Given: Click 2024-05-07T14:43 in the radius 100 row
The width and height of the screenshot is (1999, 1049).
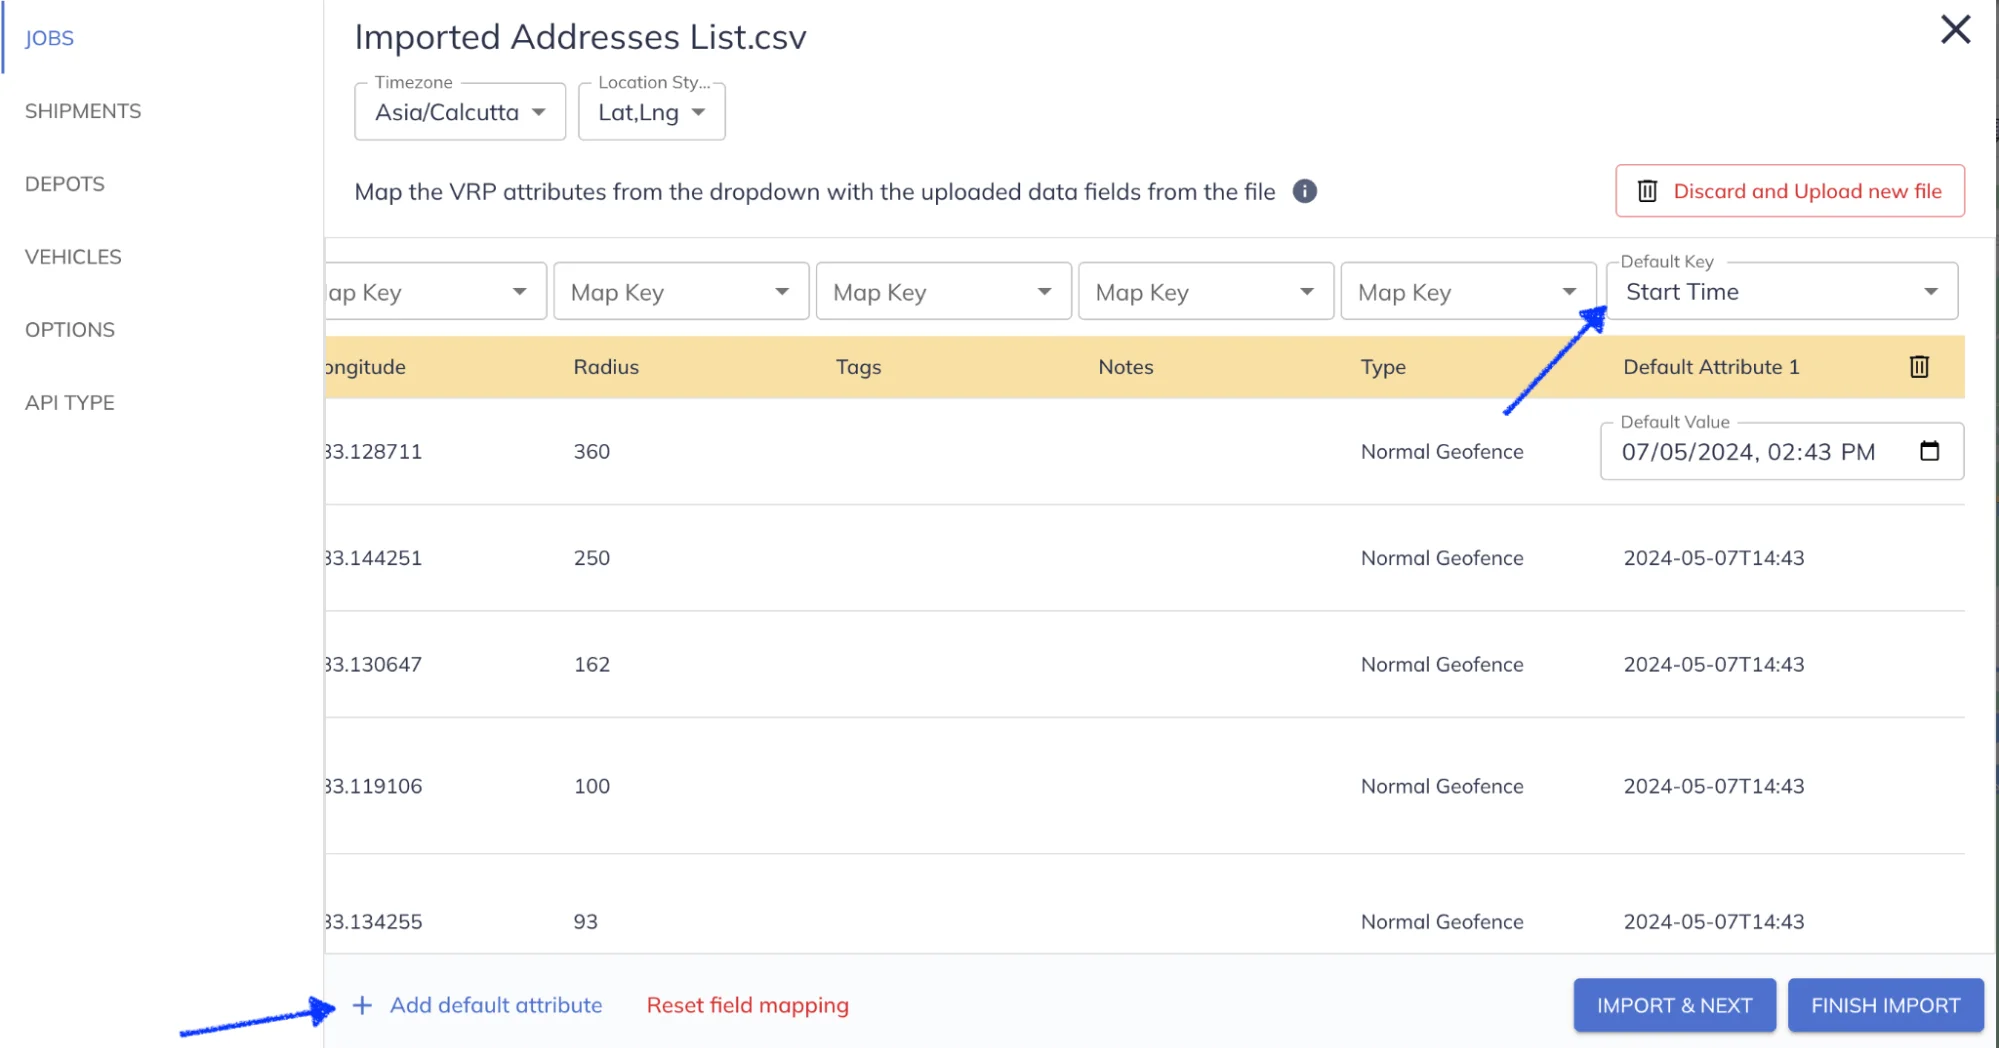Looking at the screenshot, I should coord(1714,786).
